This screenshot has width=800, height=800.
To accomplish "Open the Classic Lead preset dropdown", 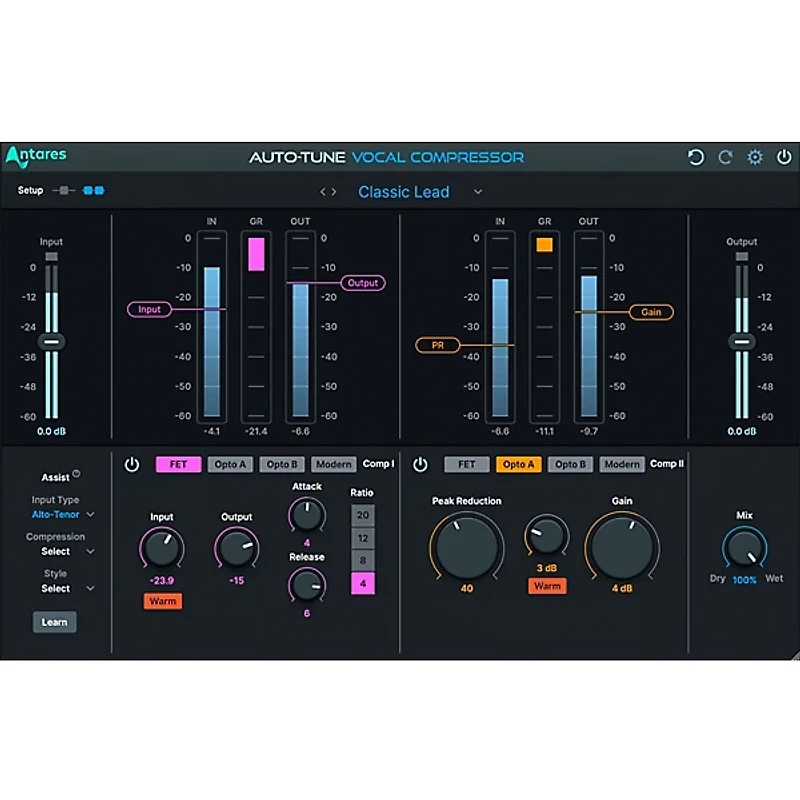I will point(478,192).
